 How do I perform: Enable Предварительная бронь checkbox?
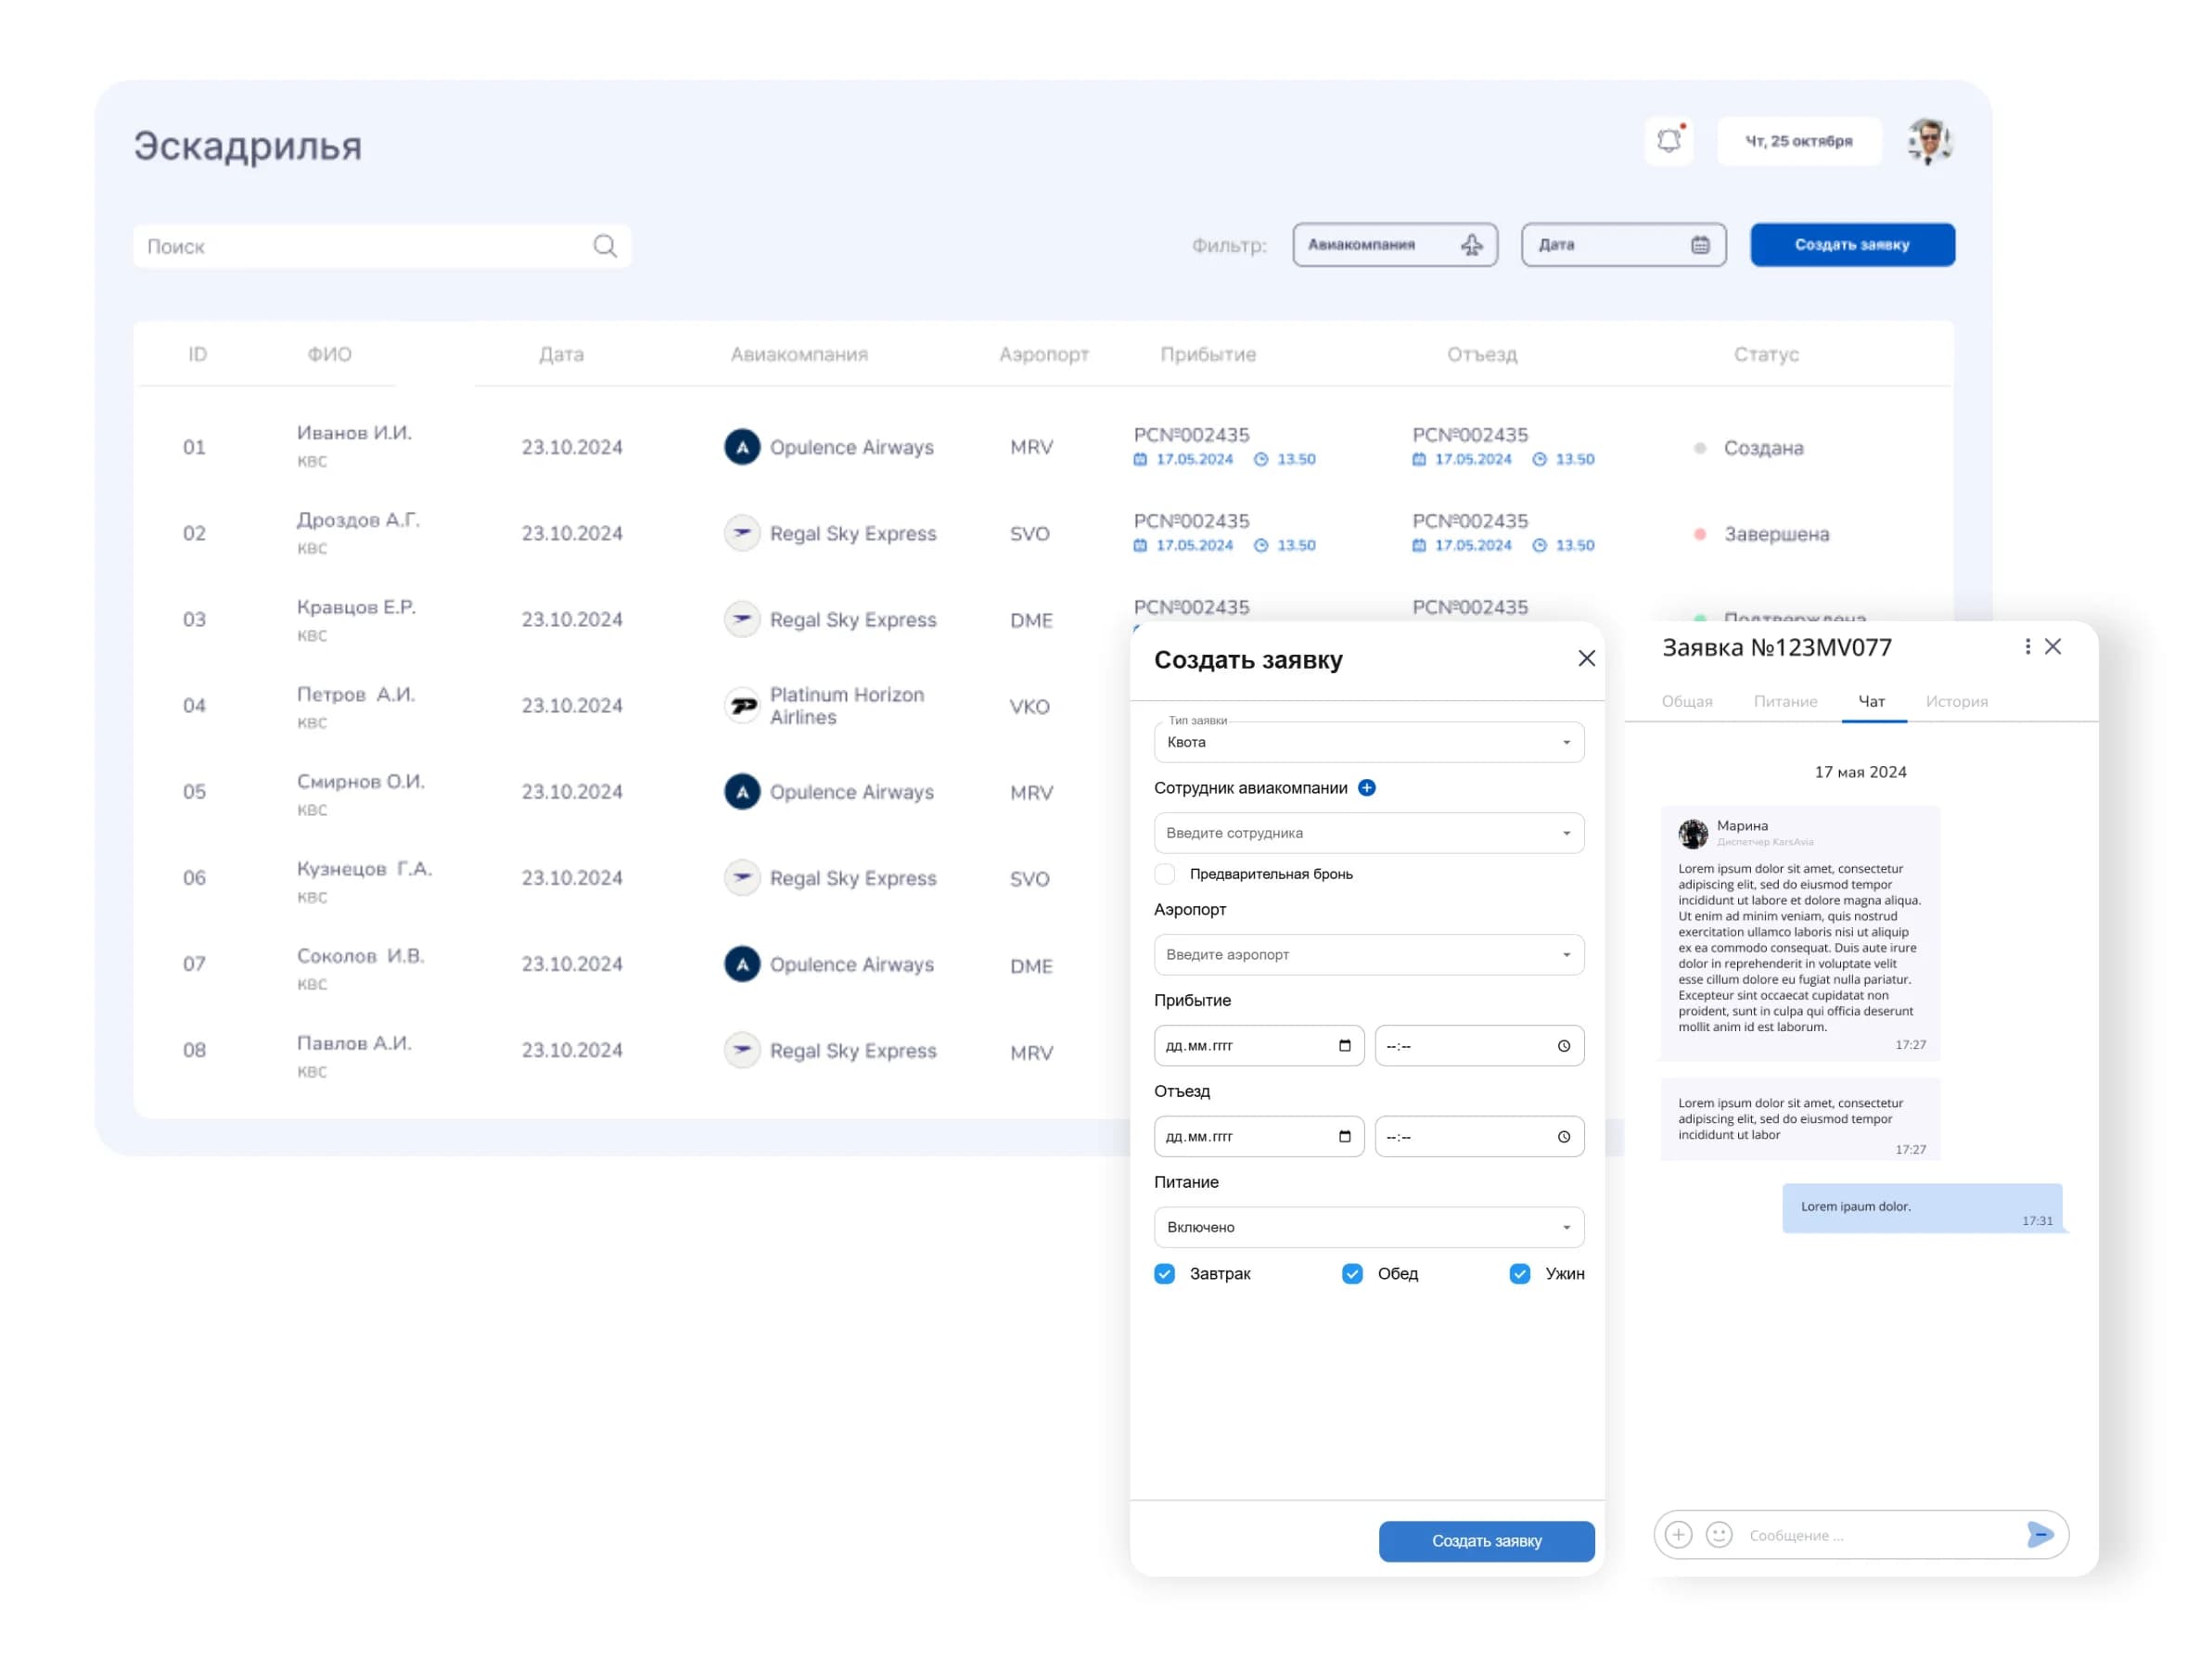pyautogui.click(x=1165, y=874)
